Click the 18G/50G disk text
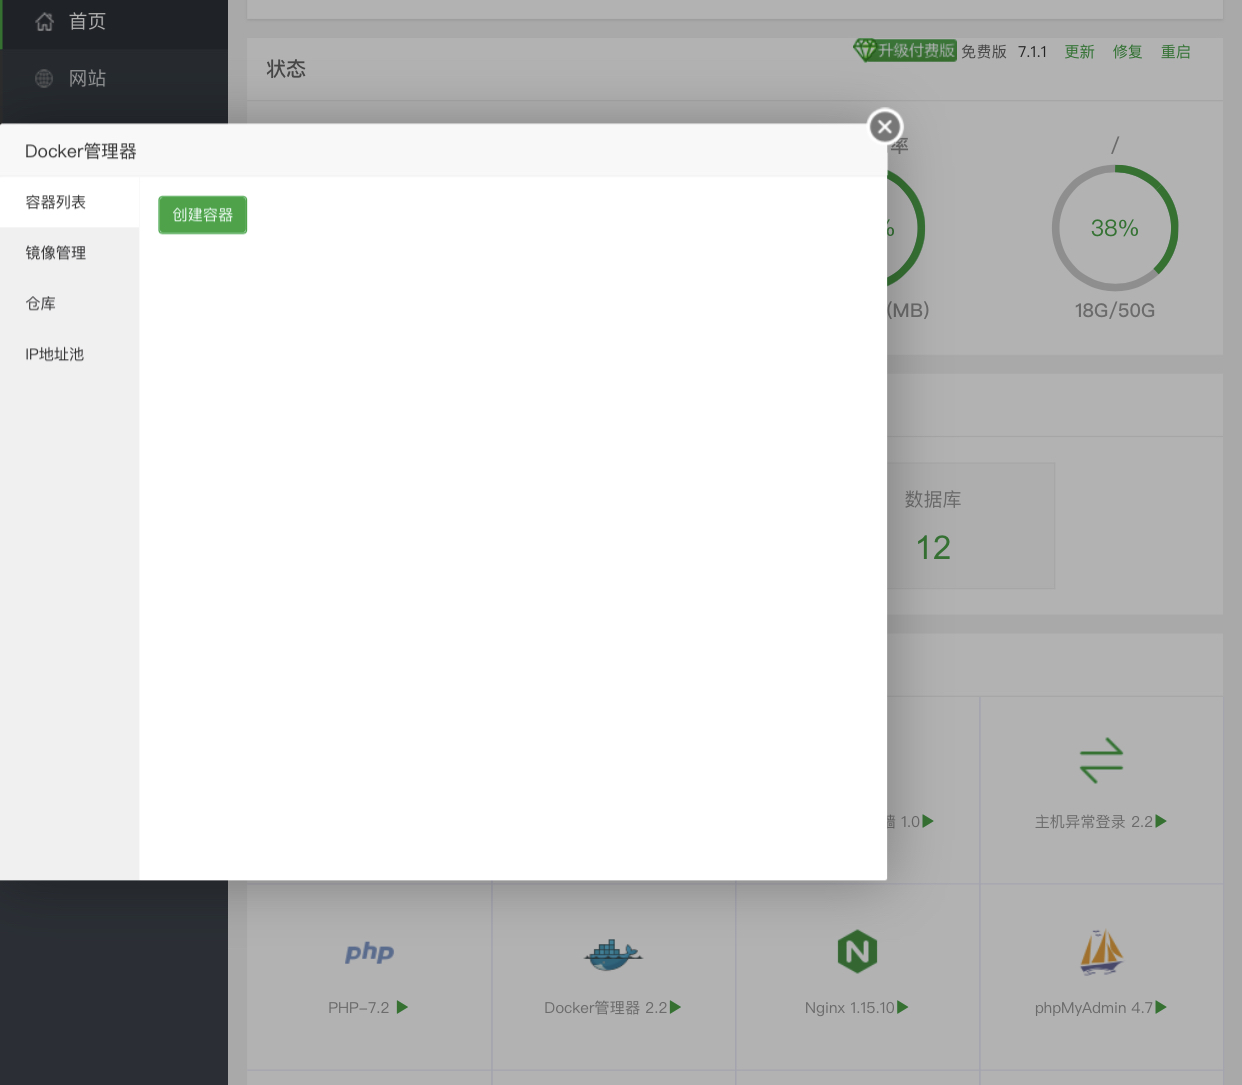This screenshot has height=1085, width=1242. coord(1115,311)
